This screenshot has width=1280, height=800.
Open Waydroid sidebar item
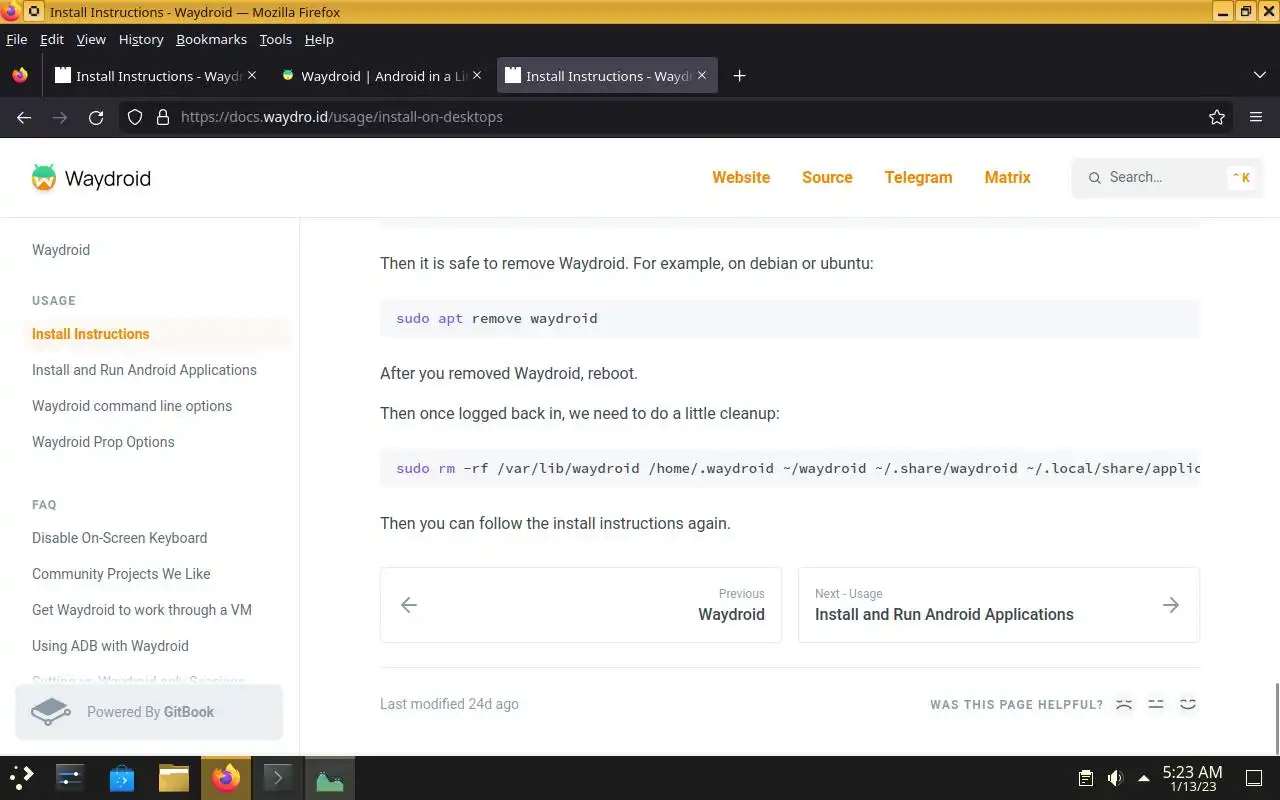[61, 250]
